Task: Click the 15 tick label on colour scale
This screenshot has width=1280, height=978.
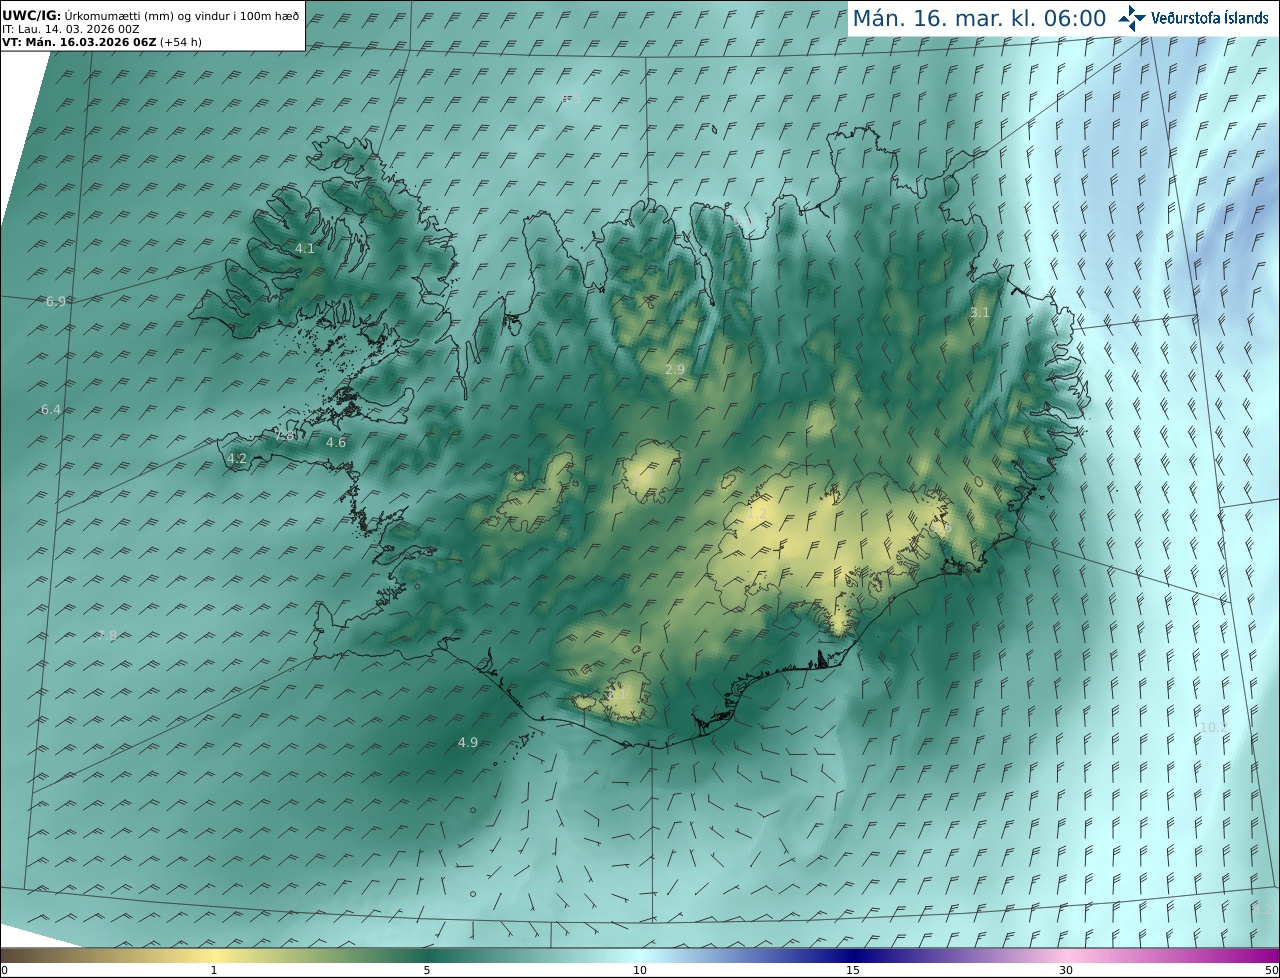Action: [x=853, y=970]
